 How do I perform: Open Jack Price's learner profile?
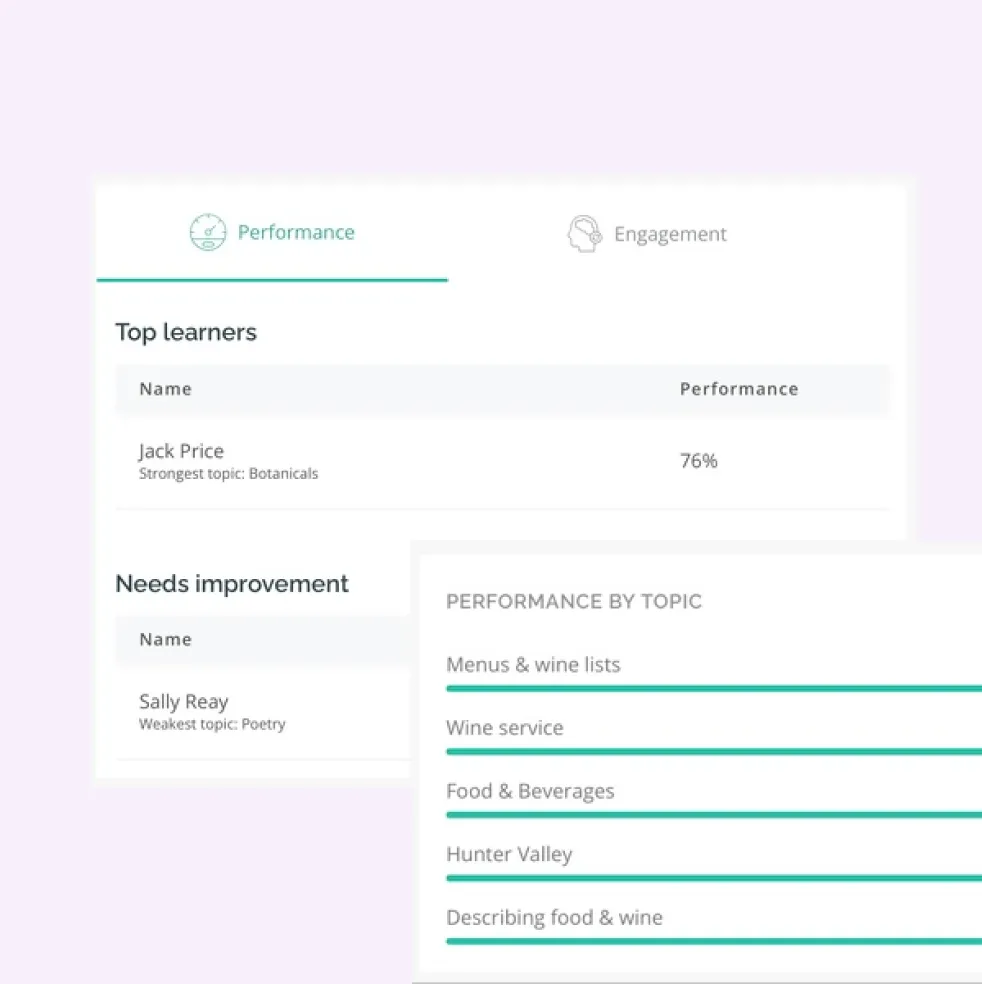(181, 451)
